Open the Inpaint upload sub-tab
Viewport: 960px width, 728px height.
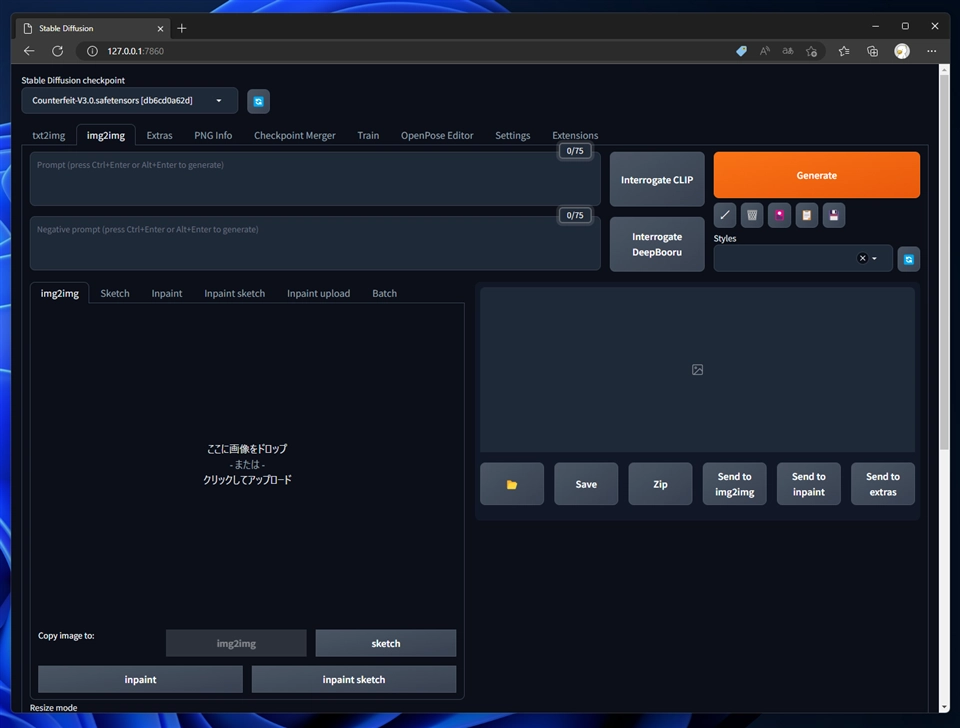pyautogui.click(x=318, y=293)
